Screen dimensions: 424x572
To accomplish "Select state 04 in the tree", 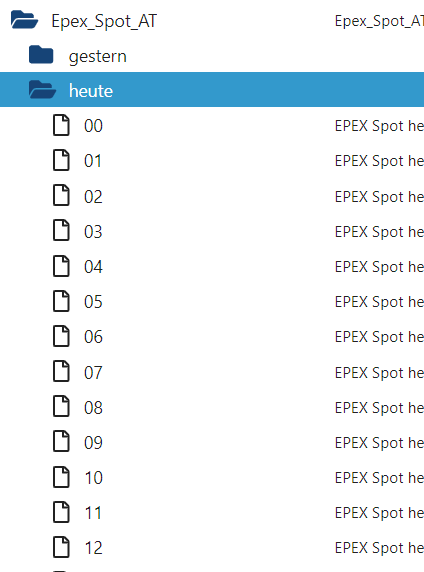I will pyautogui.click(x=93, y=267).
